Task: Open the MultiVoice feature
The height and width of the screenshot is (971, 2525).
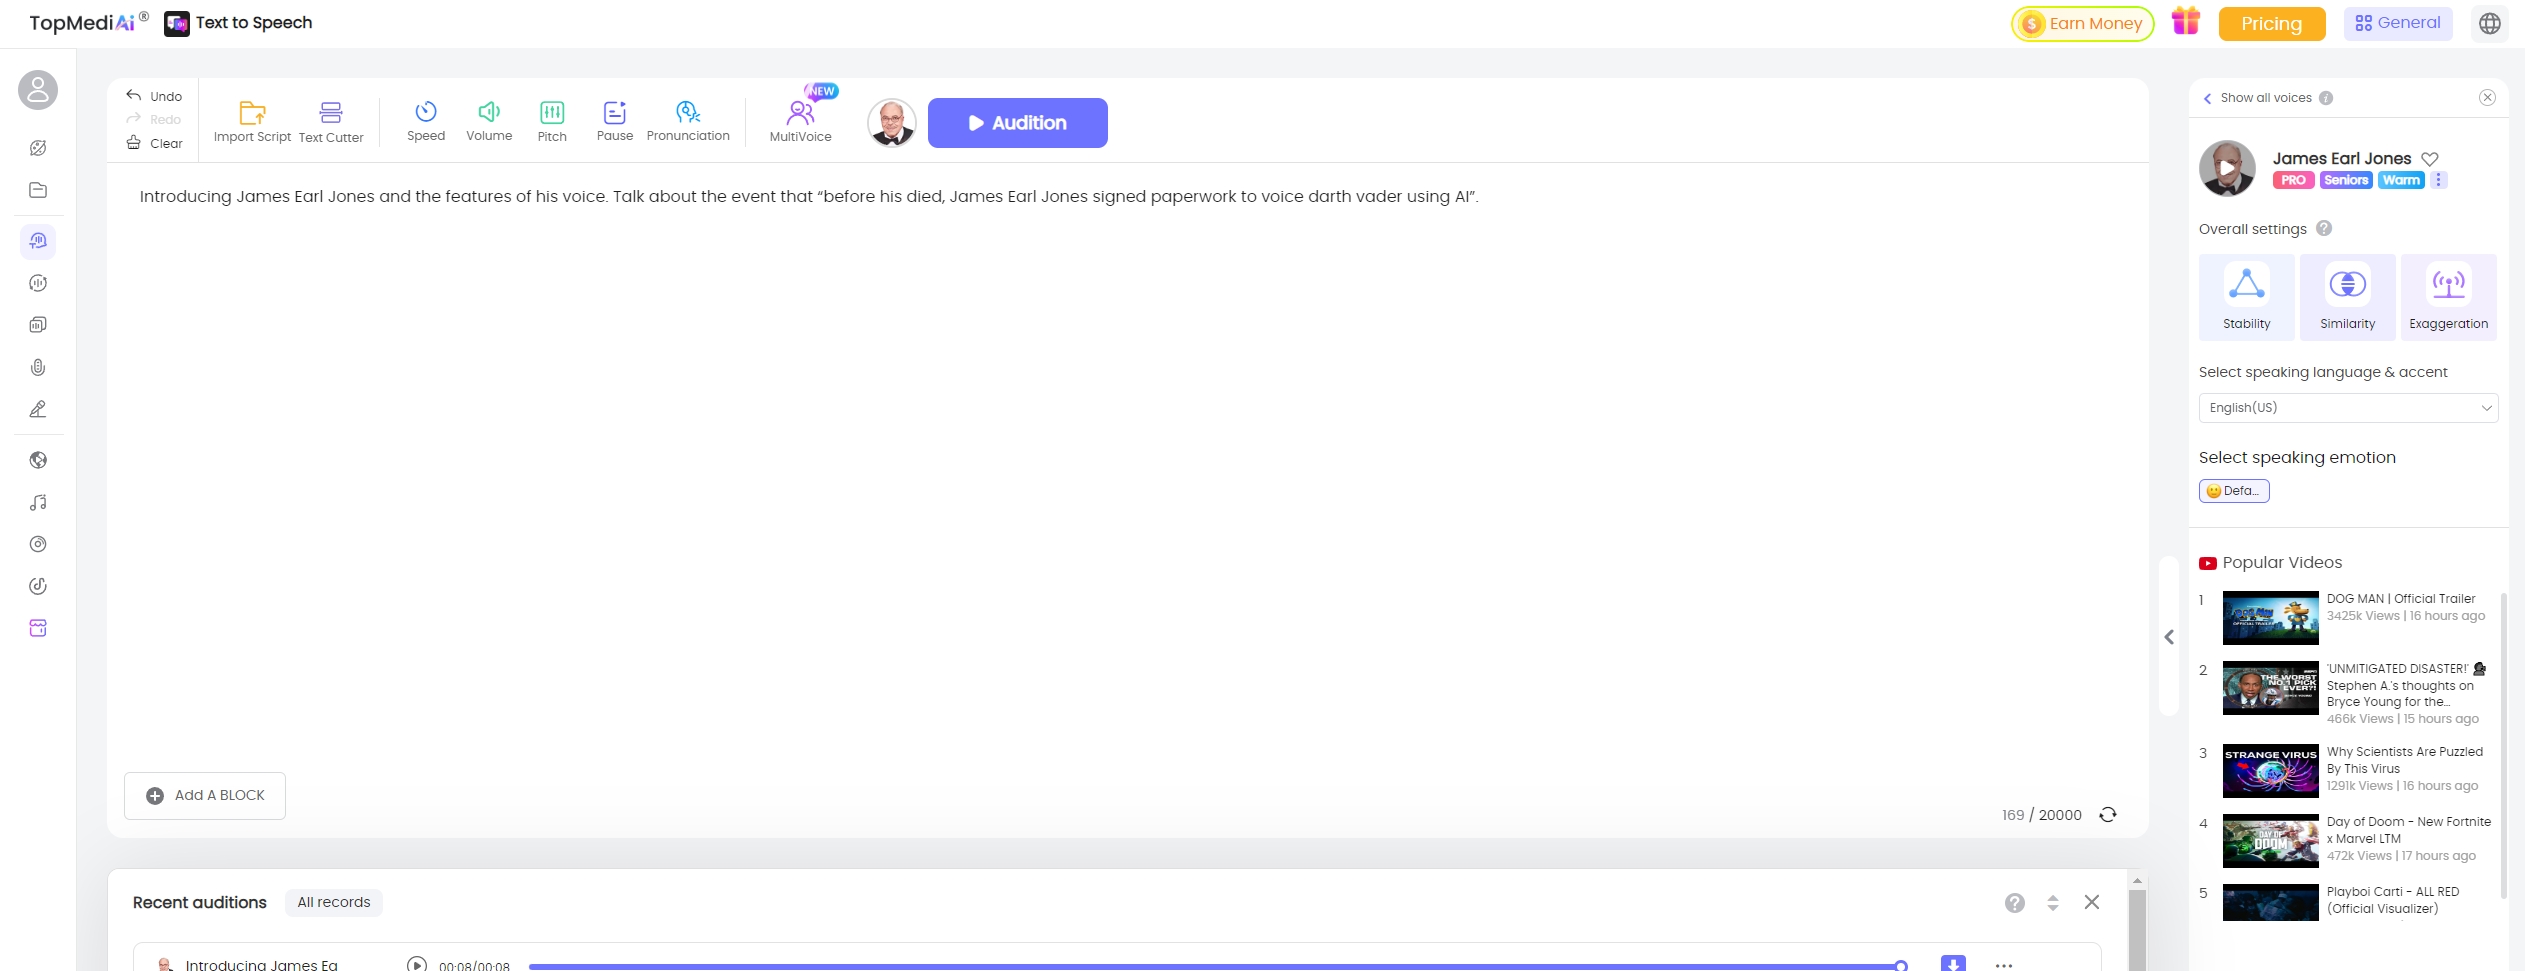Action: click(800, 121)
